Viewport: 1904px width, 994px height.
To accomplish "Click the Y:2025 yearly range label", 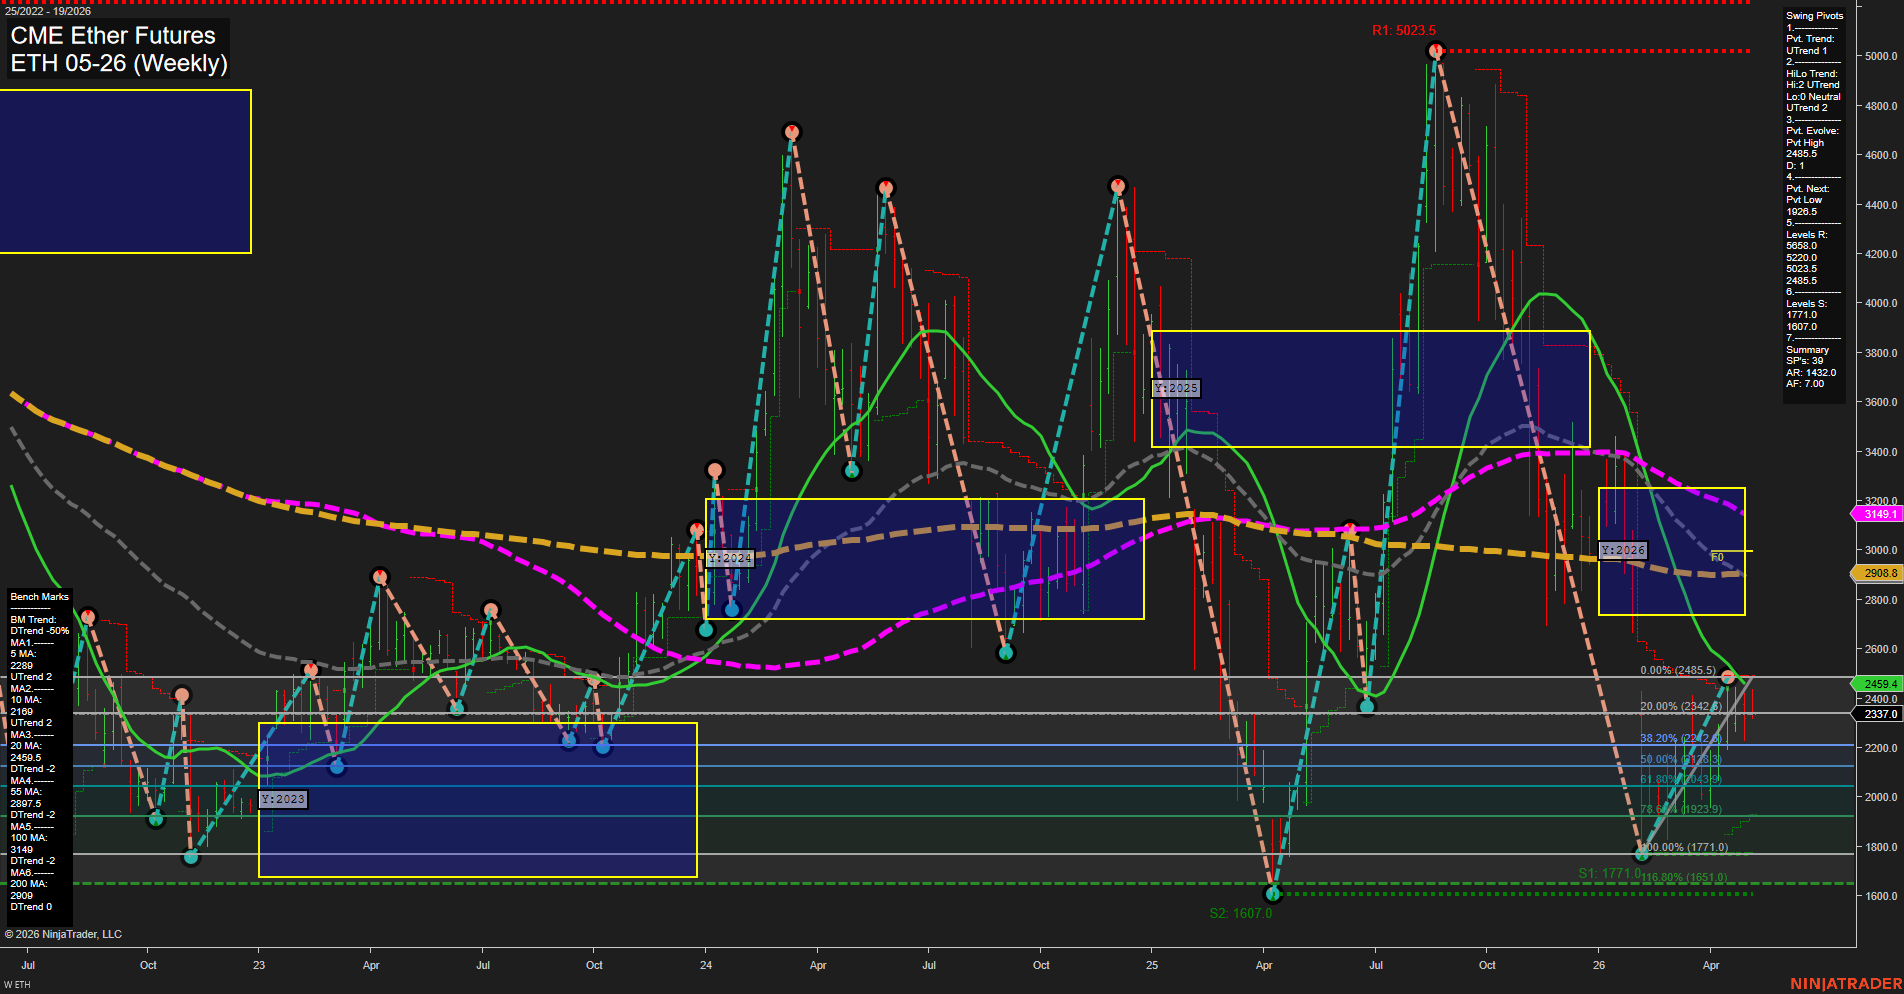I will coord(1176,388).
